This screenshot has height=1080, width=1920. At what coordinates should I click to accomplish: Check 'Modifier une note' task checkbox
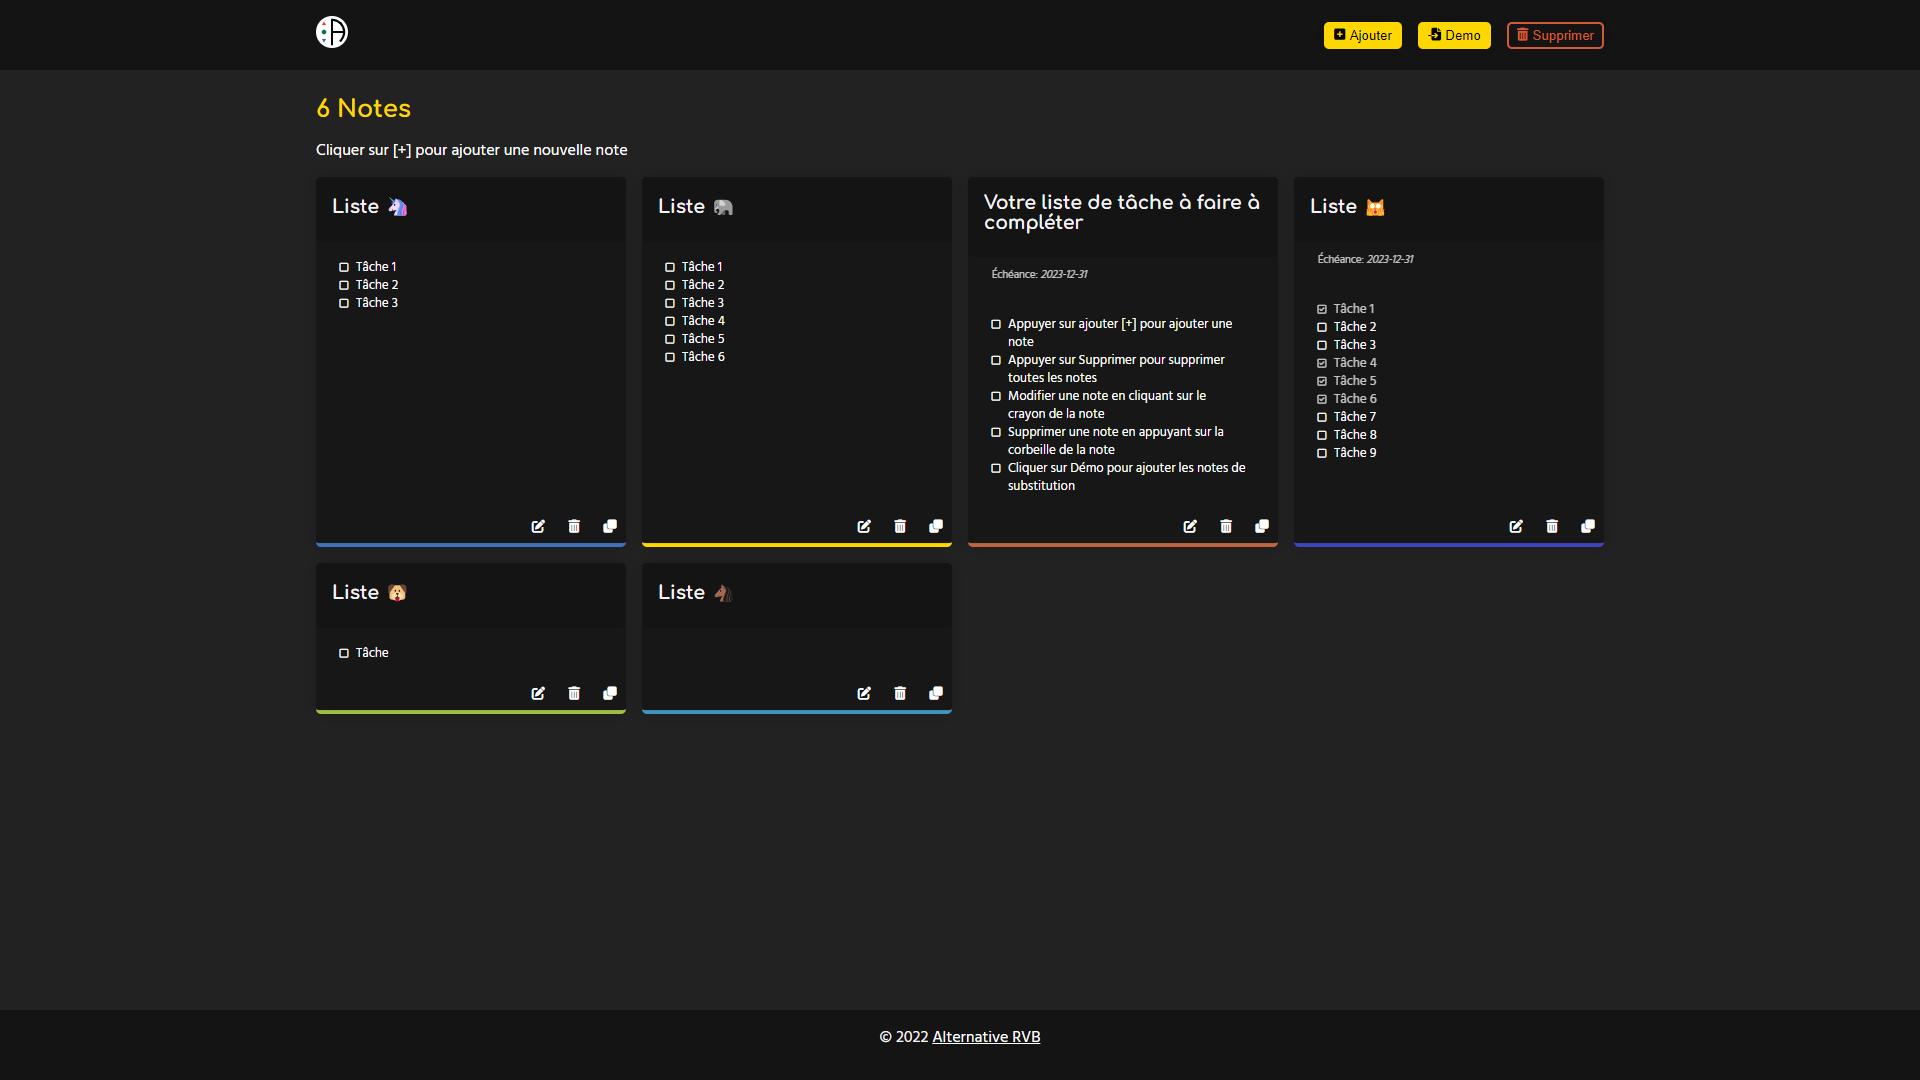pyautogui.click(x=996, y=396)
